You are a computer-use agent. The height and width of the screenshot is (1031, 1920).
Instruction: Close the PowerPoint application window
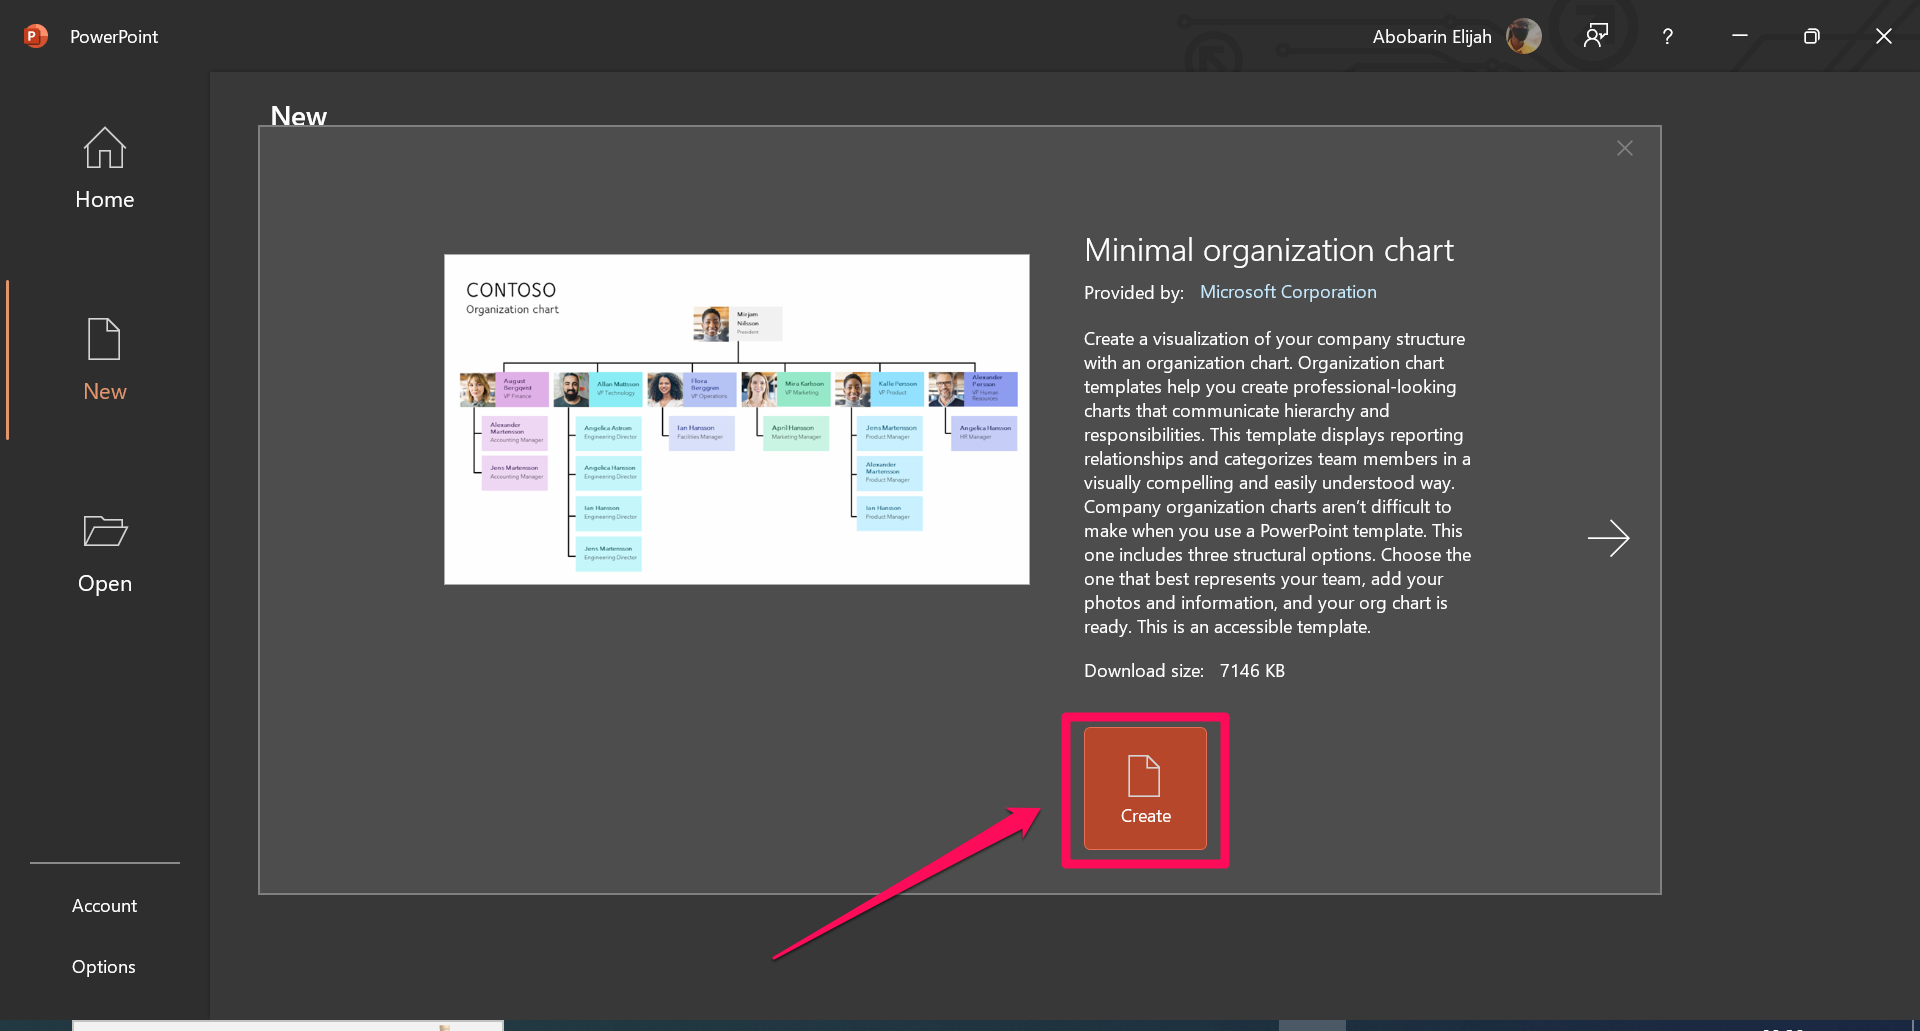point(1883,37)
